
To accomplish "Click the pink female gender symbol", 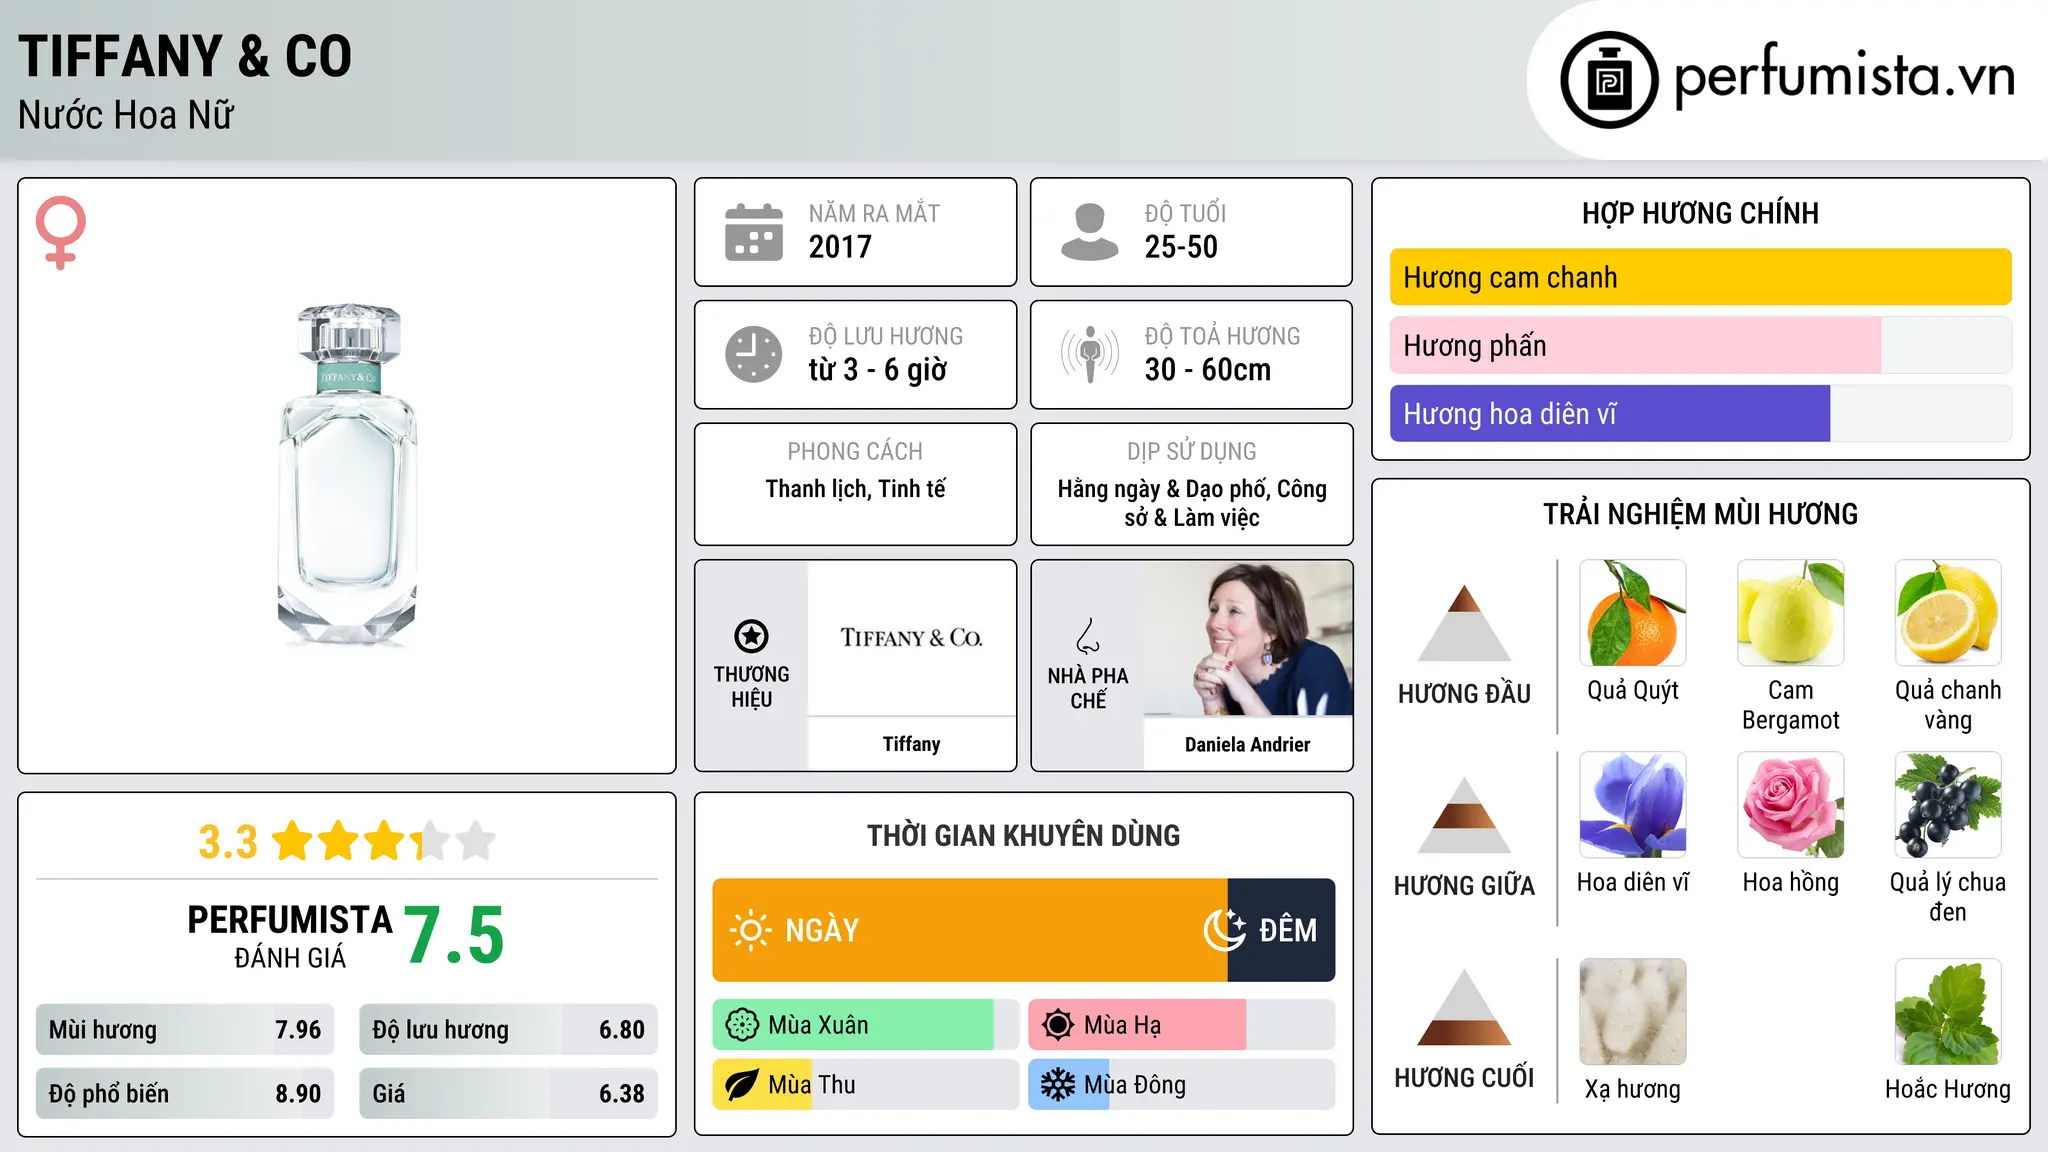I will tap(61, 232).
